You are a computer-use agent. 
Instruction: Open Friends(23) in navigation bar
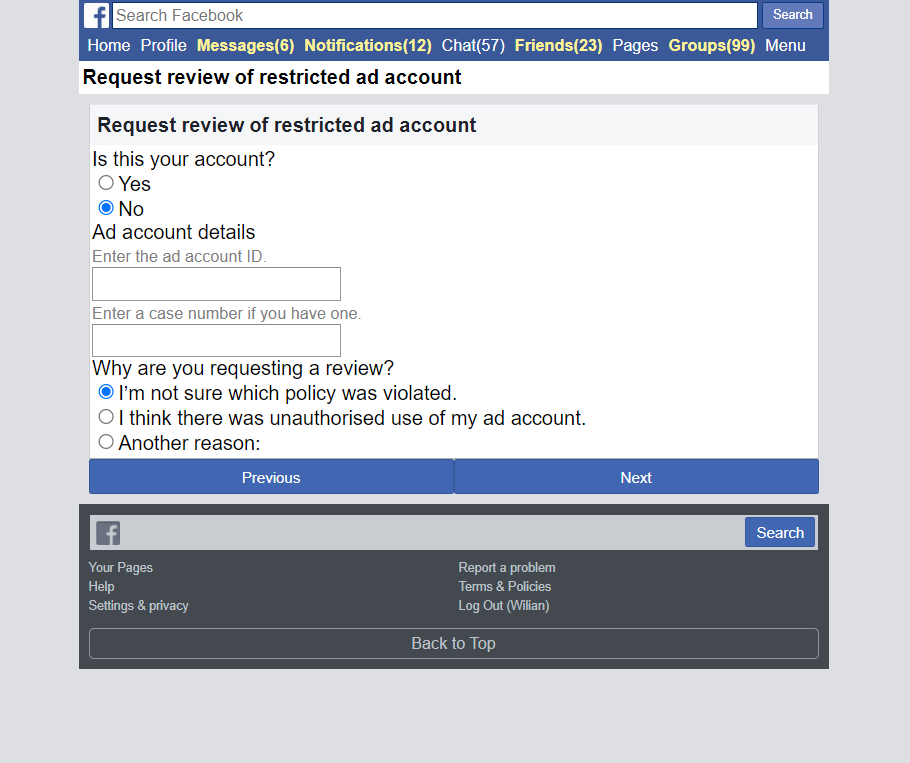[x=558, y=45]
